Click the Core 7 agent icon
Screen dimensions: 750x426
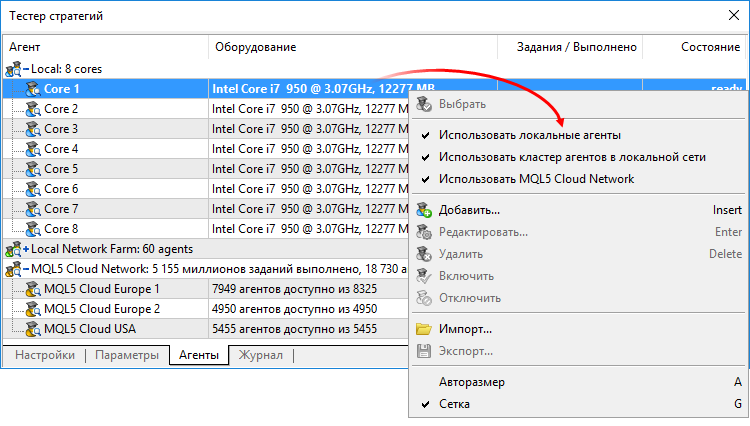pyautogui.click(x=33, y=209)
